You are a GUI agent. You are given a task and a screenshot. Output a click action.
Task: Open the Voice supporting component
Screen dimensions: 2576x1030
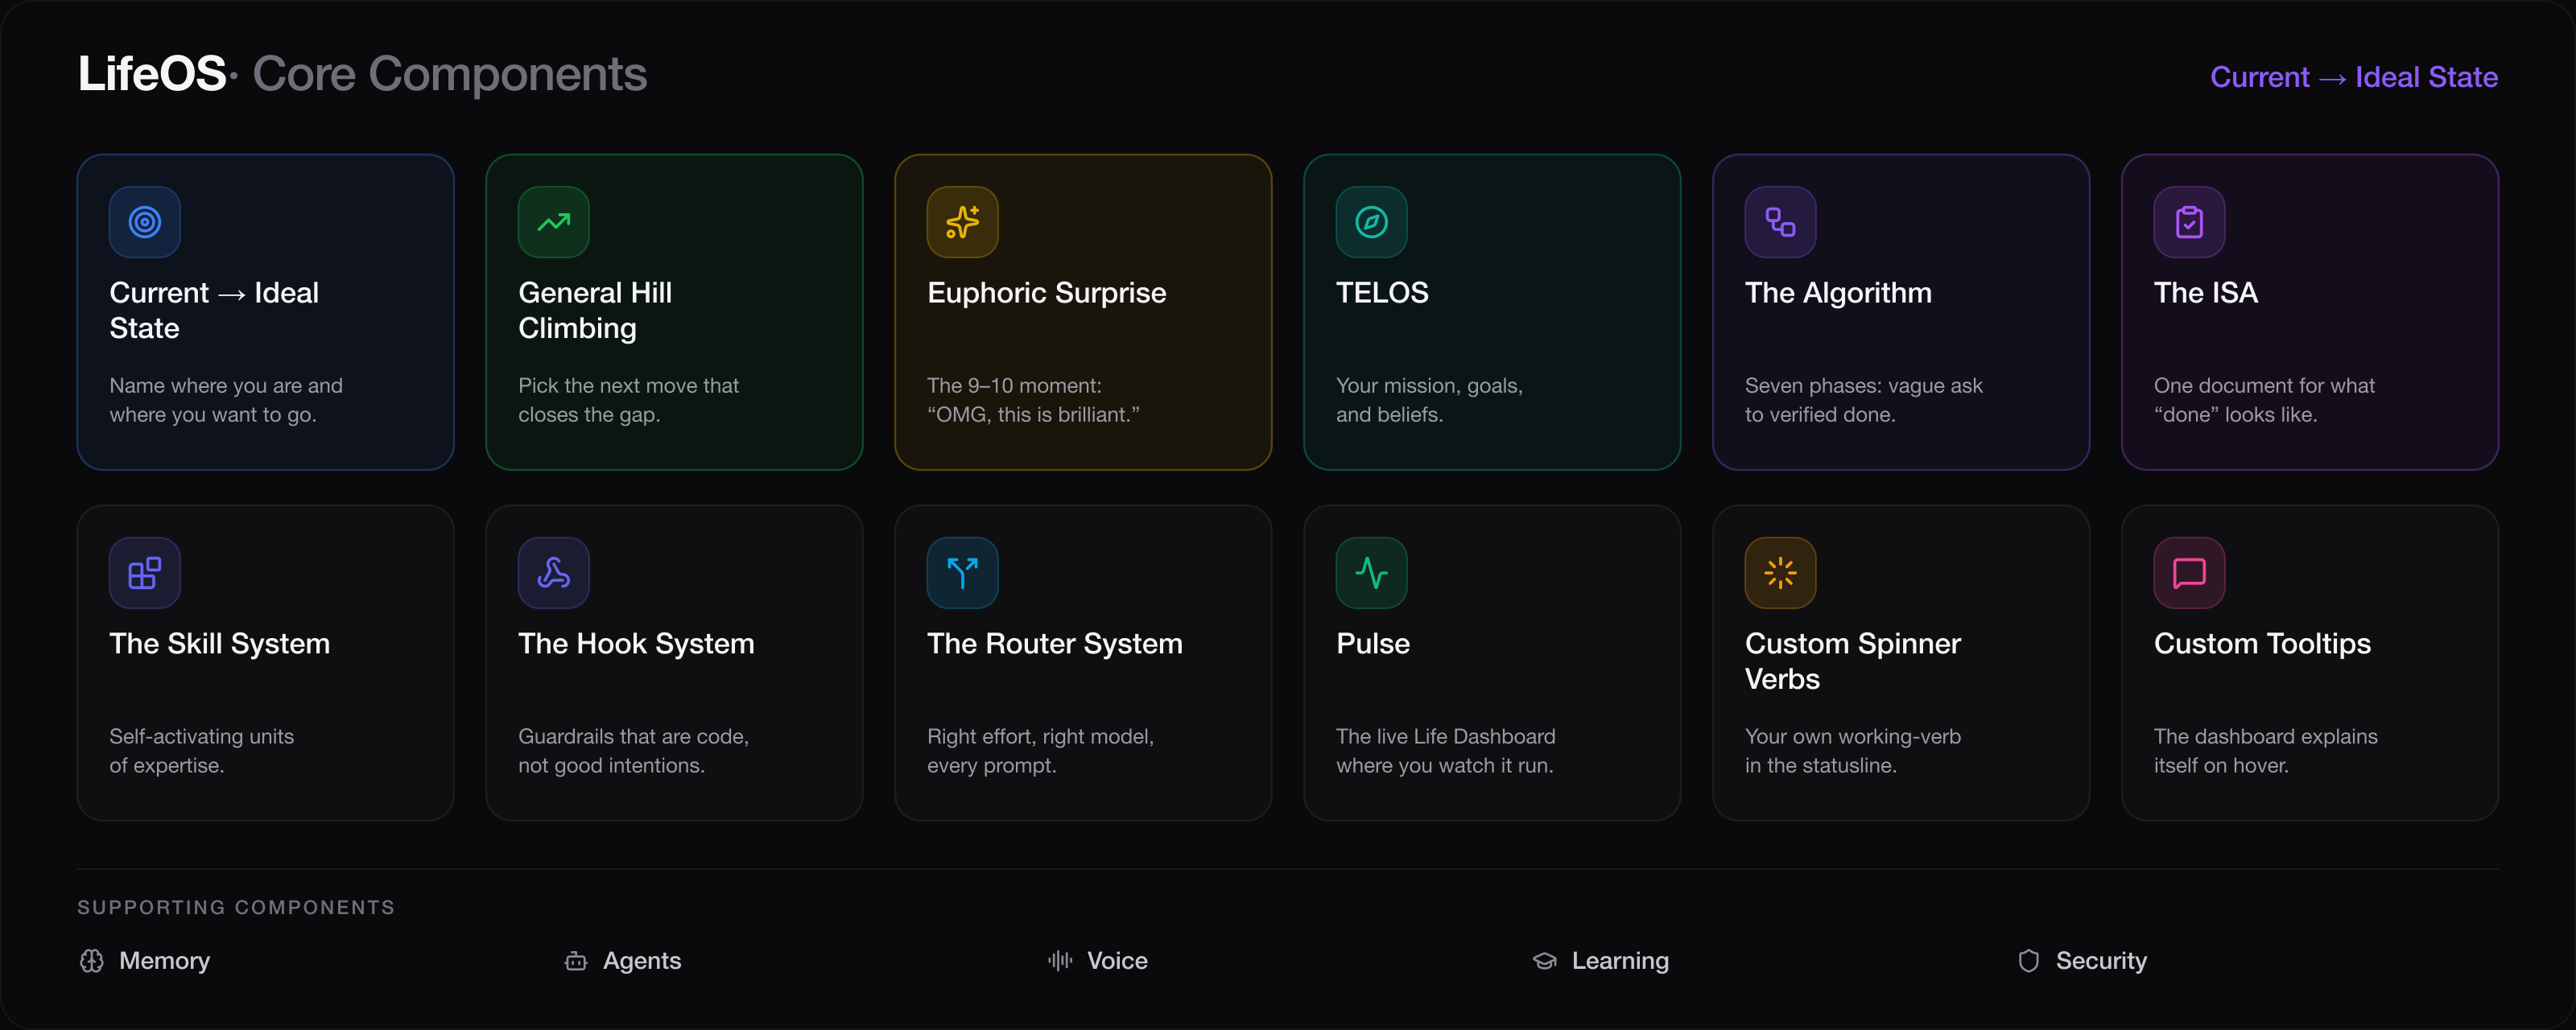1098,961
